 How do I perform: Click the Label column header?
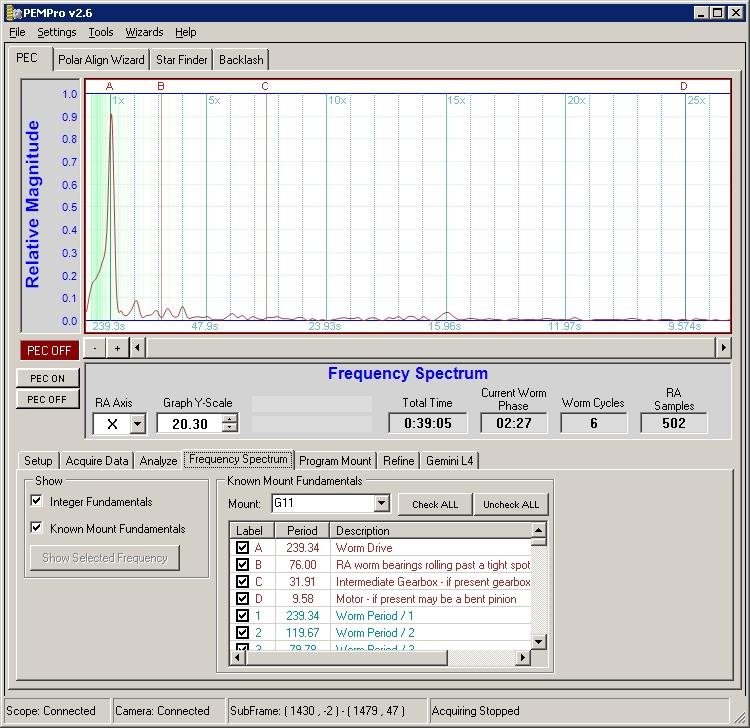pos(252,530)
